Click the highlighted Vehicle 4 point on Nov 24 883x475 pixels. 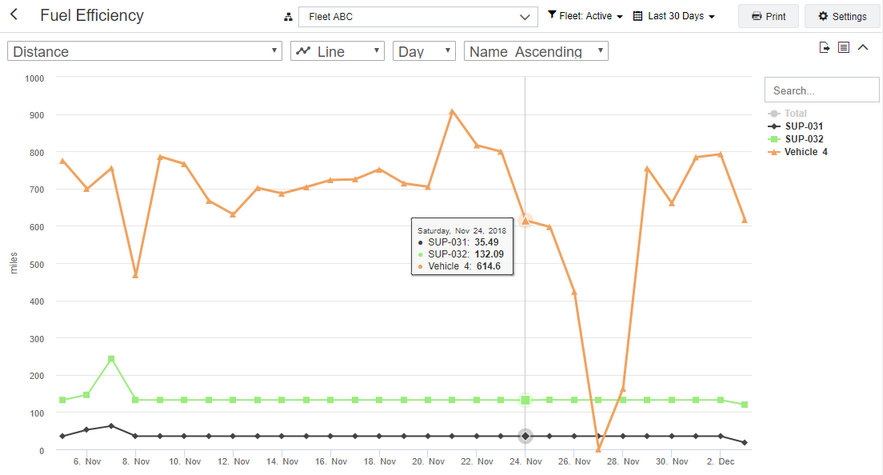click(x=525, y=220)
